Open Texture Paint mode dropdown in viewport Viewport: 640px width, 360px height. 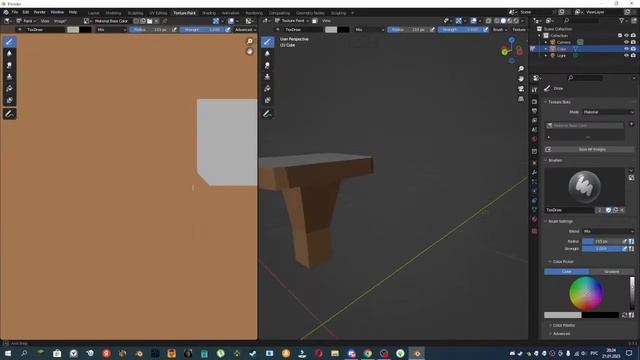(x=293, y=21)
